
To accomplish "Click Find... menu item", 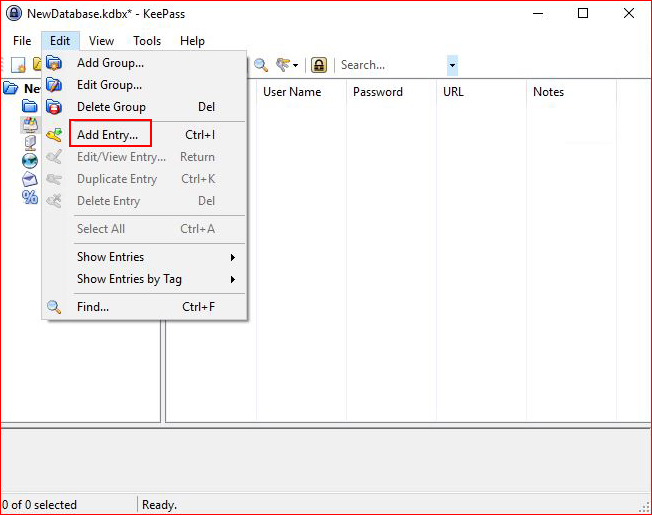I will coord(144,307).
